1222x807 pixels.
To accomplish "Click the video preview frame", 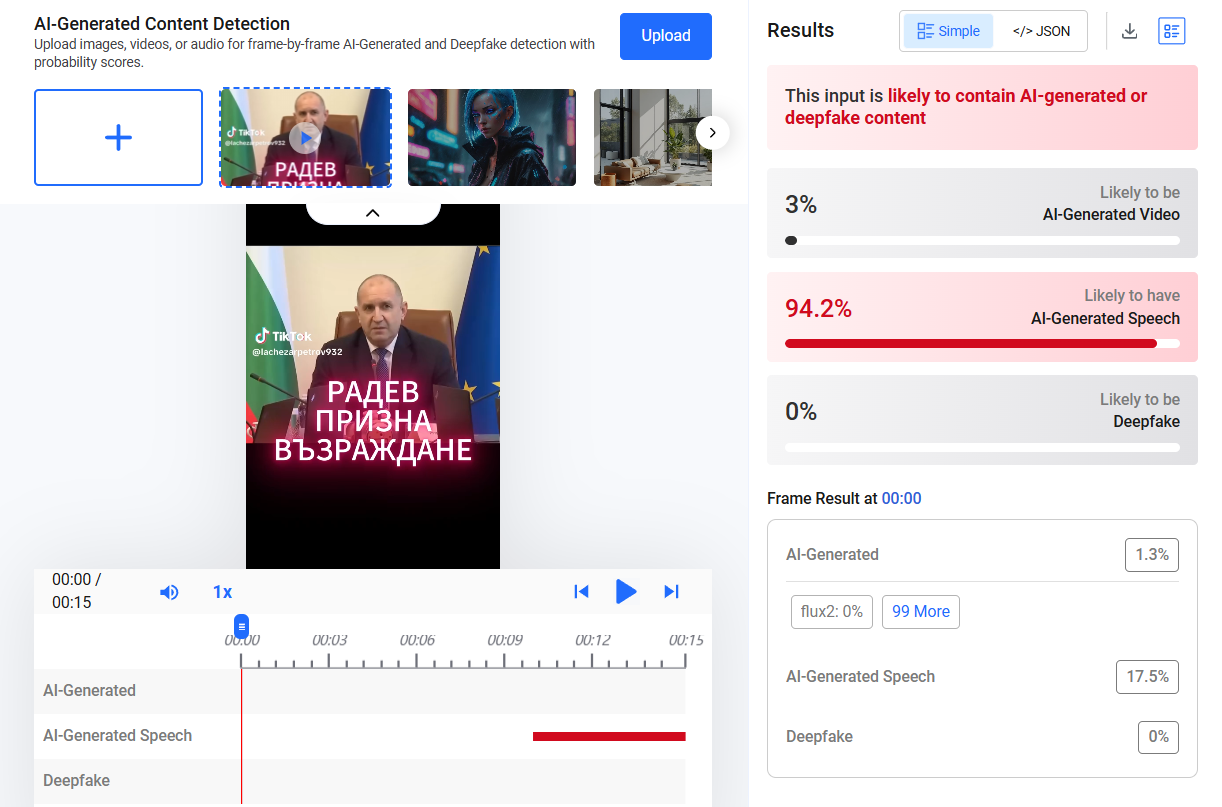I will 373,387.
